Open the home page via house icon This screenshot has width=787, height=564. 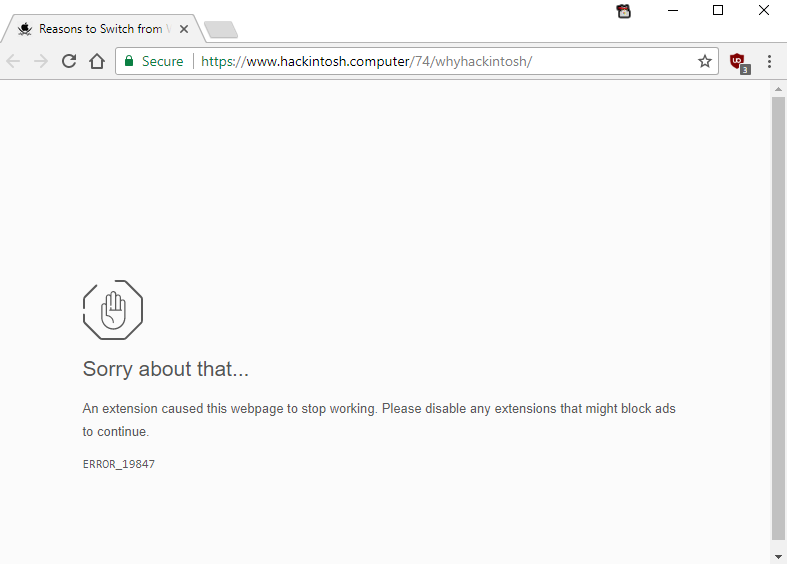point(97,61)
